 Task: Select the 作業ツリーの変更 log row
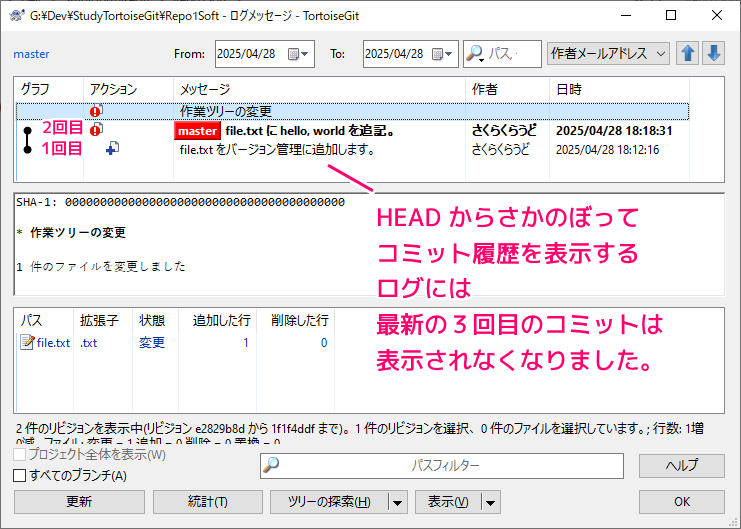point(353,111)
